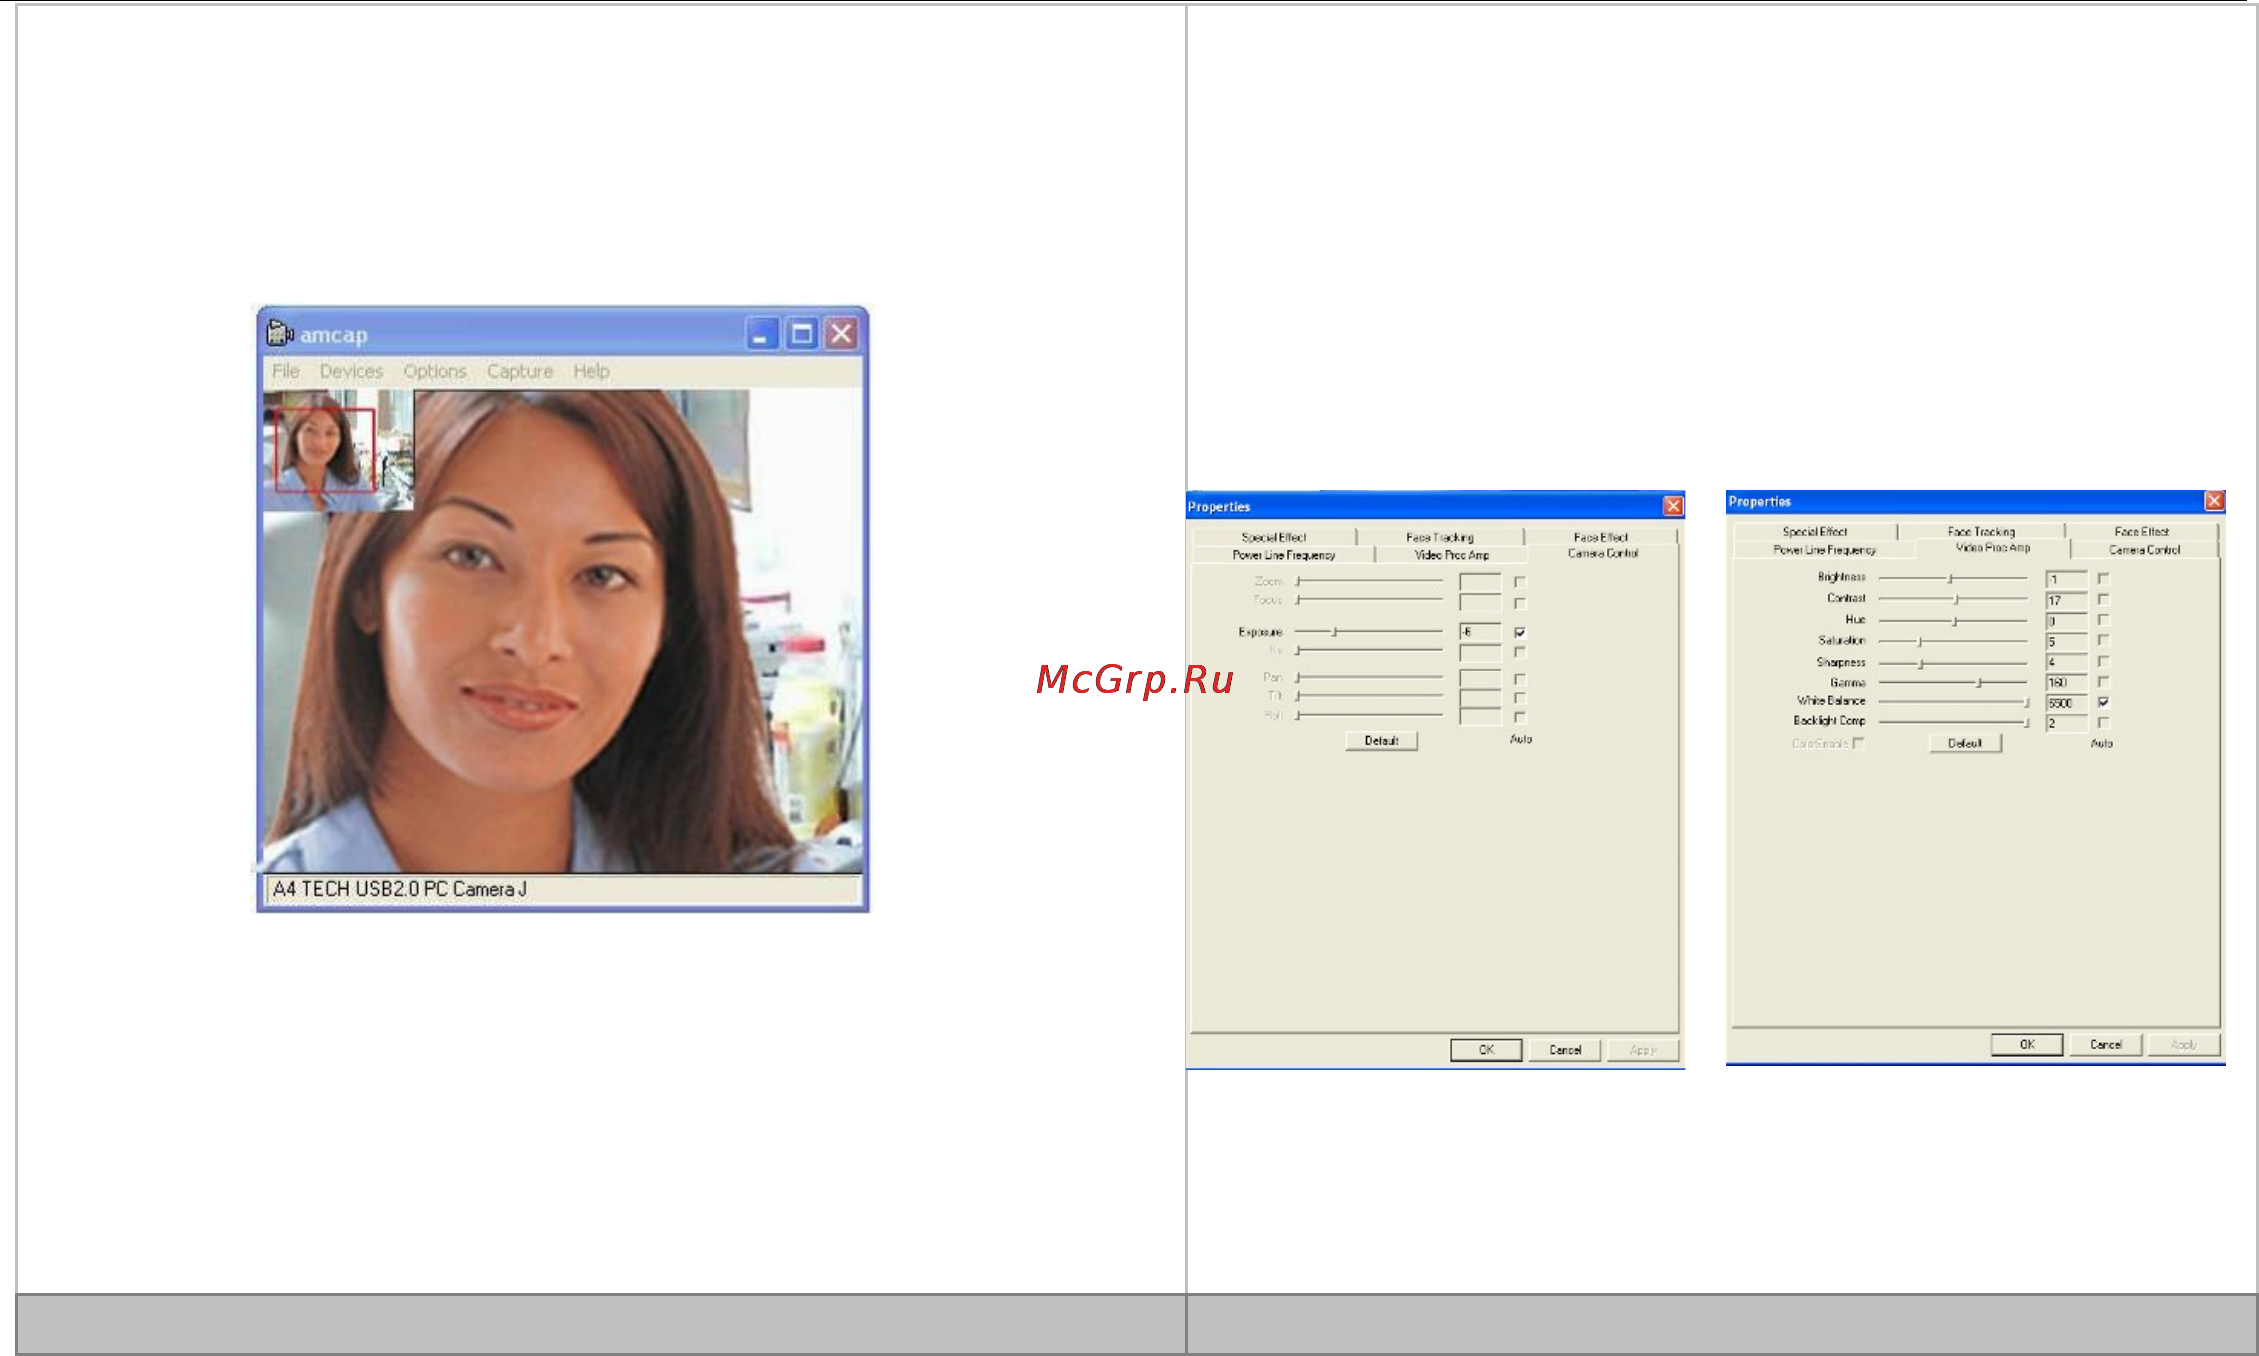Click the Brightness slider handle
Image resolution: width=2259 pixels, height=1356 pixels.
[x=1950, y=578]
